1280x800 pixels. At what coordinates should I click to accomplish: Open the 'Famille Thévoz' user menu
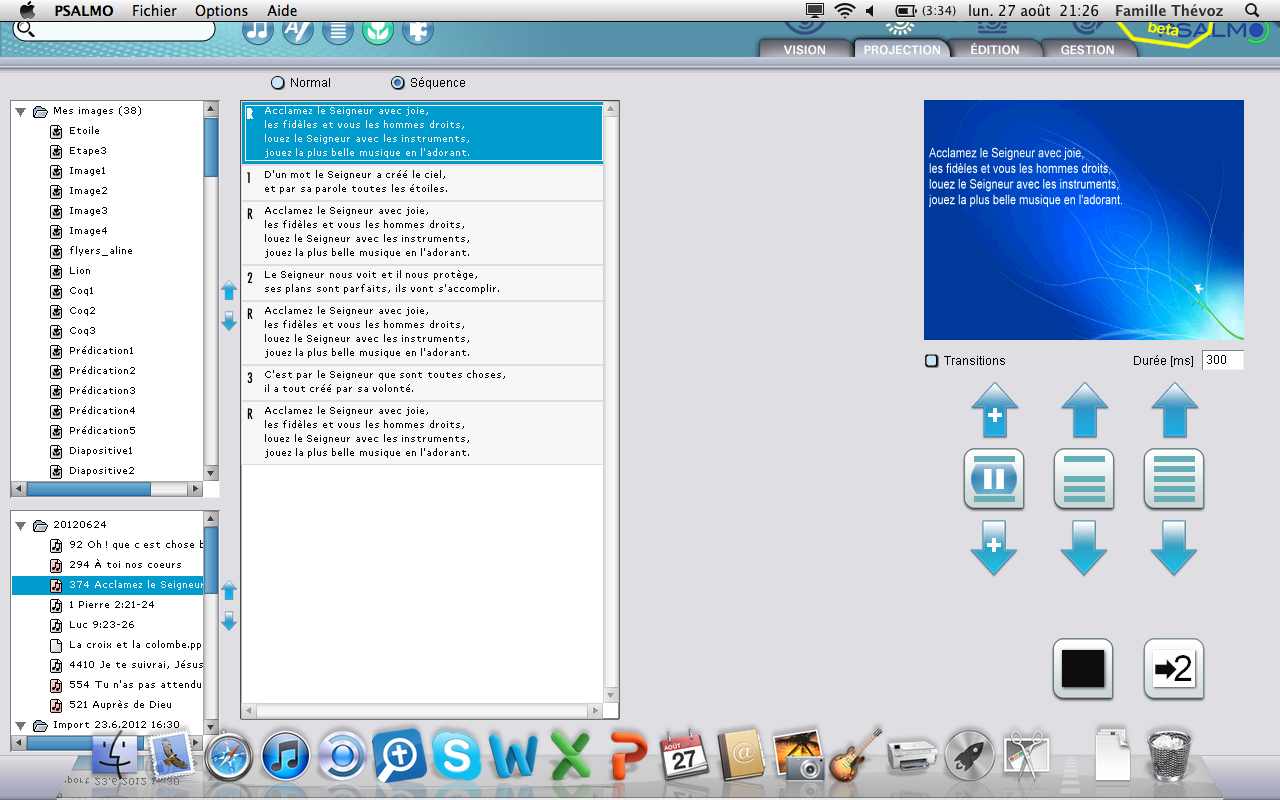1169,10
